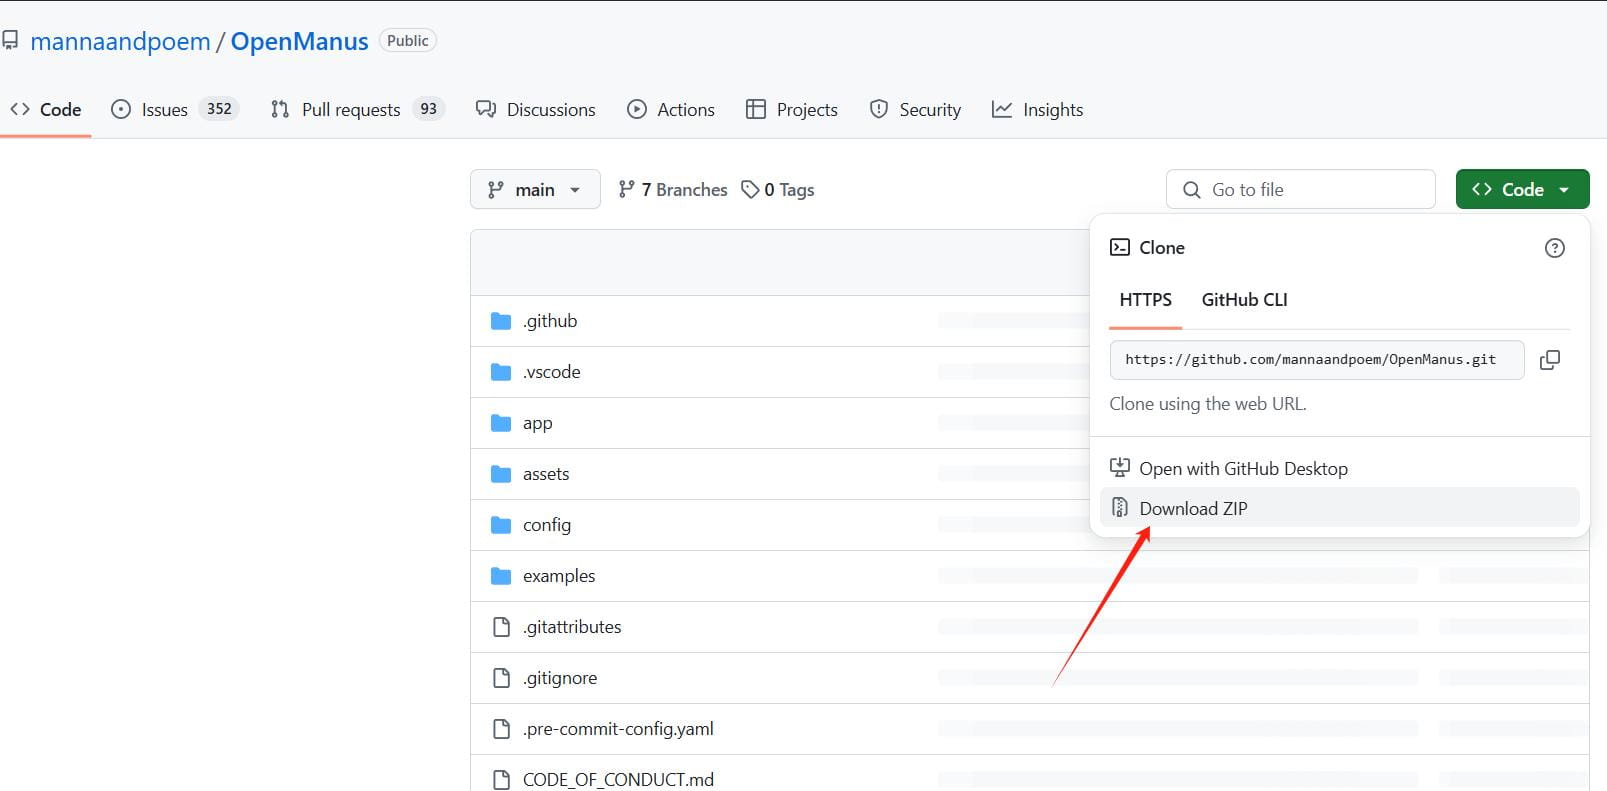This screenshot has height=791, width=1607.
Task: Click the clone URL text field
Action: click(x=1317, y=359)
